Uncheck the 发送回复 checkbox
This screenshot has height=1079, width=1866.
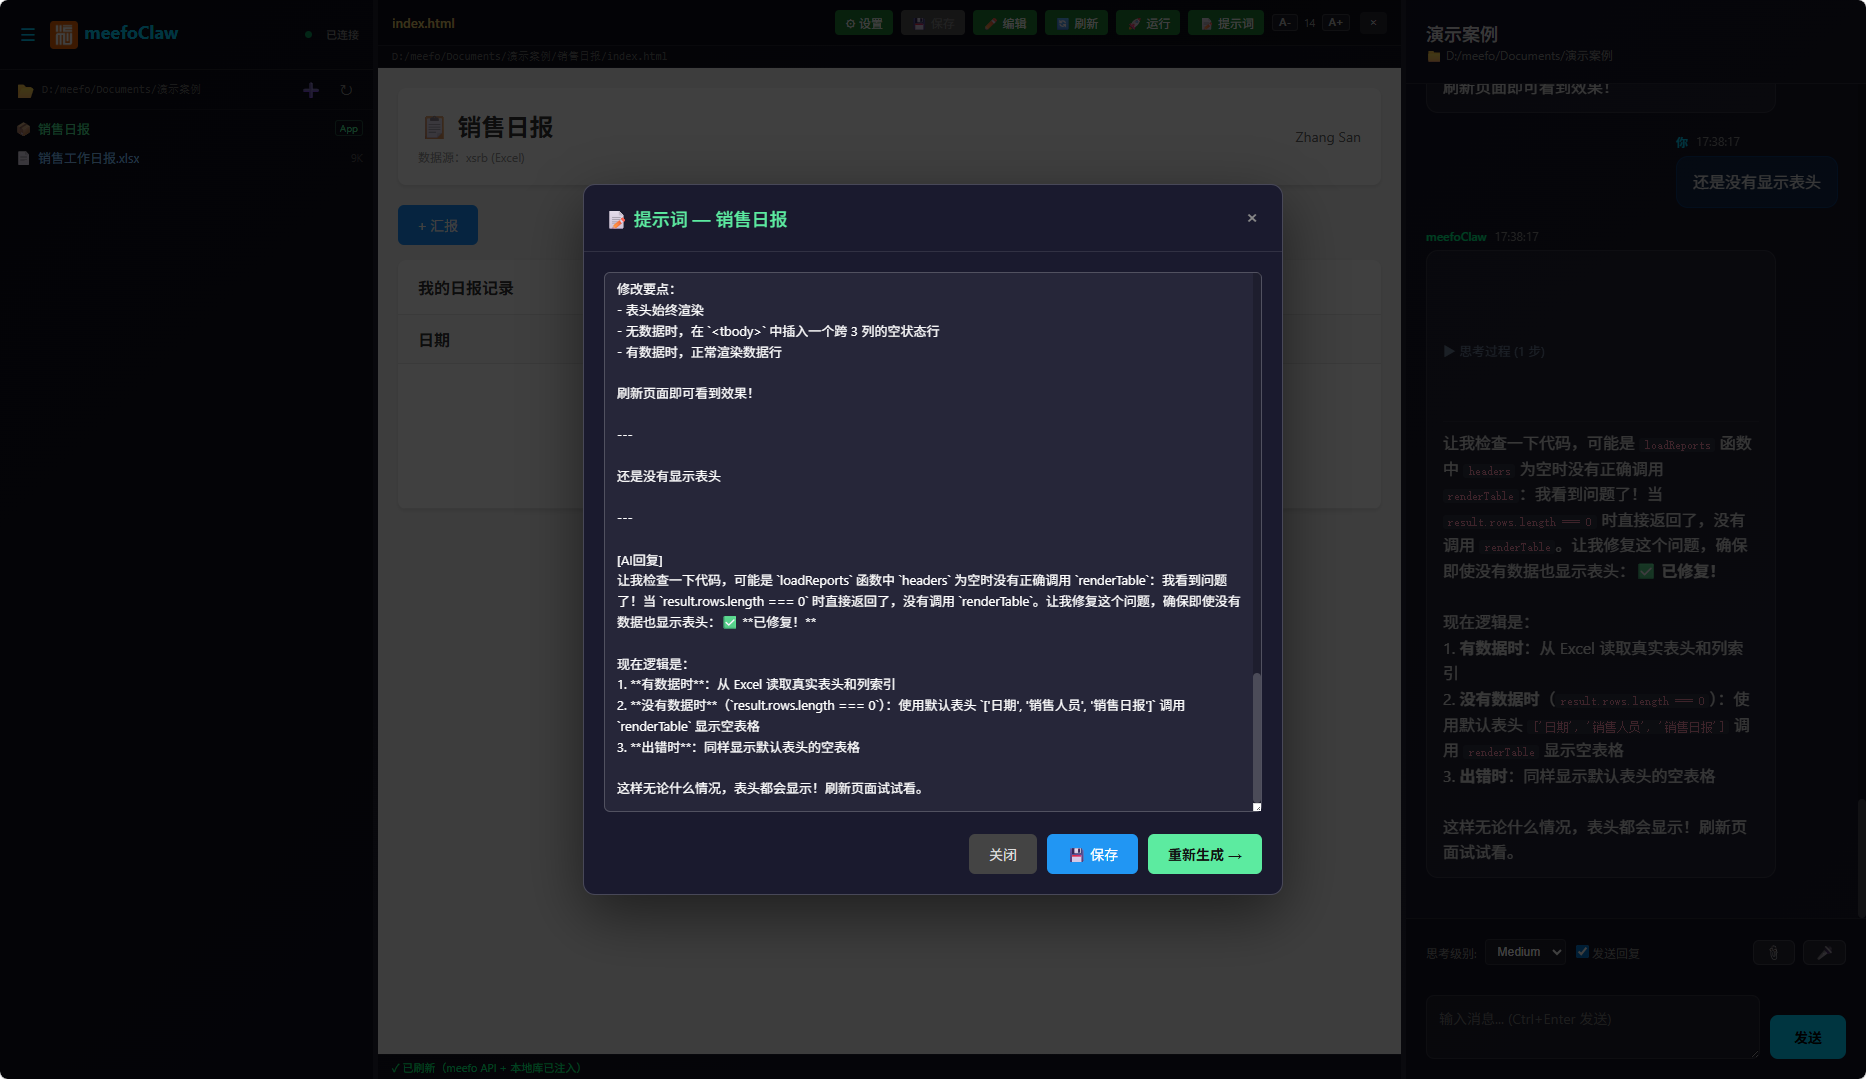tap(1582, 951)
